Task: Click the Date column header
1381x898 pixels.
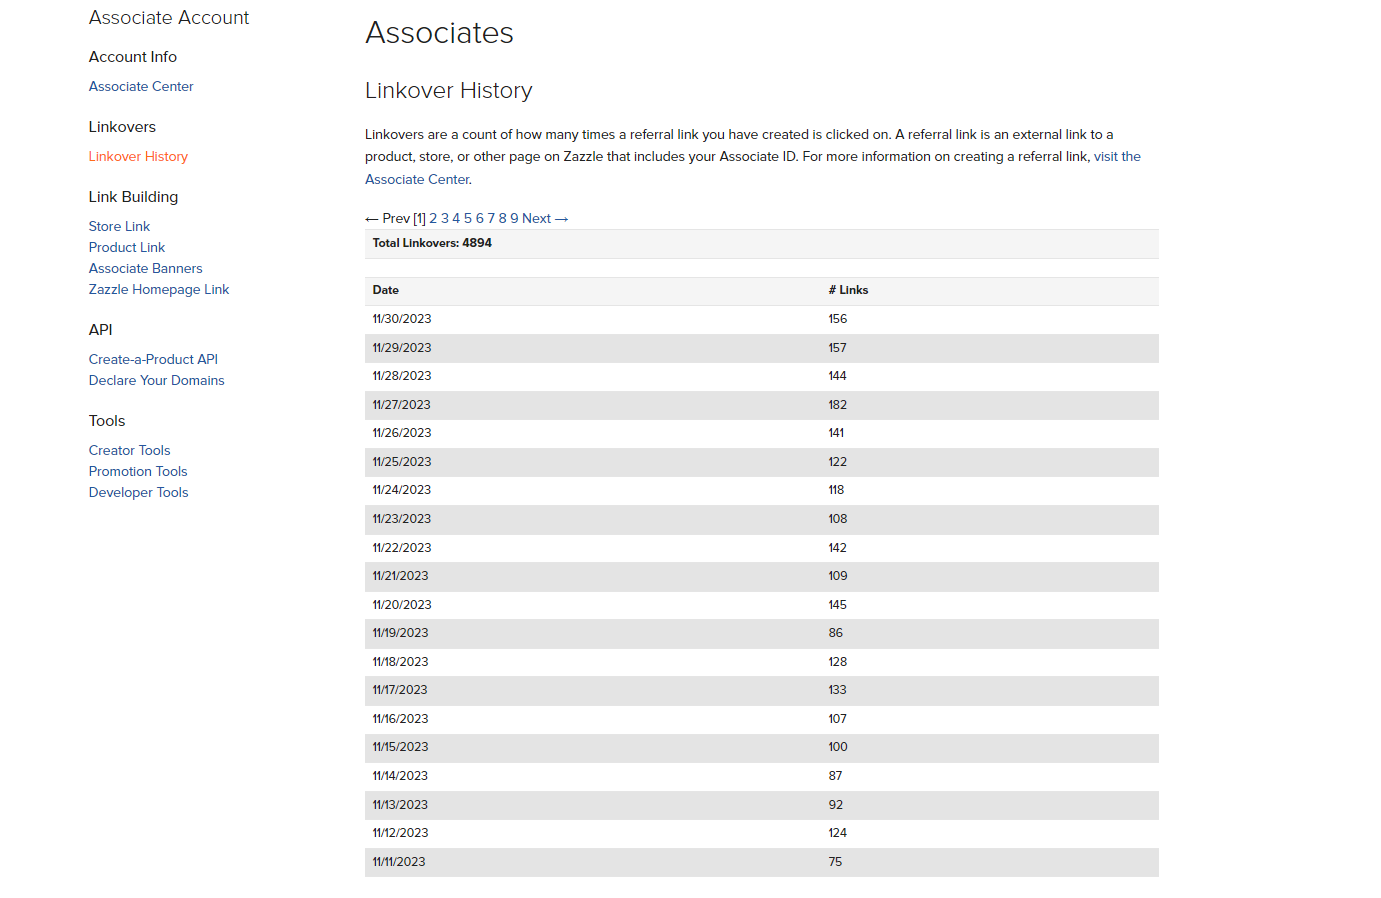Action: (386, 291)
